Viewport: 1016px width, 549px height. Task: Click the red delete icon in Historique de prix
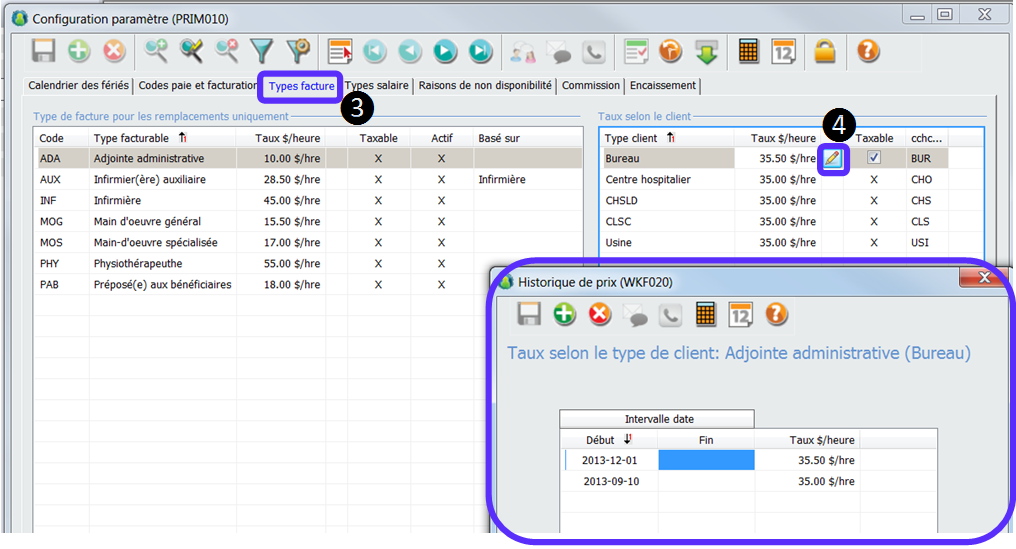point(599,315)
